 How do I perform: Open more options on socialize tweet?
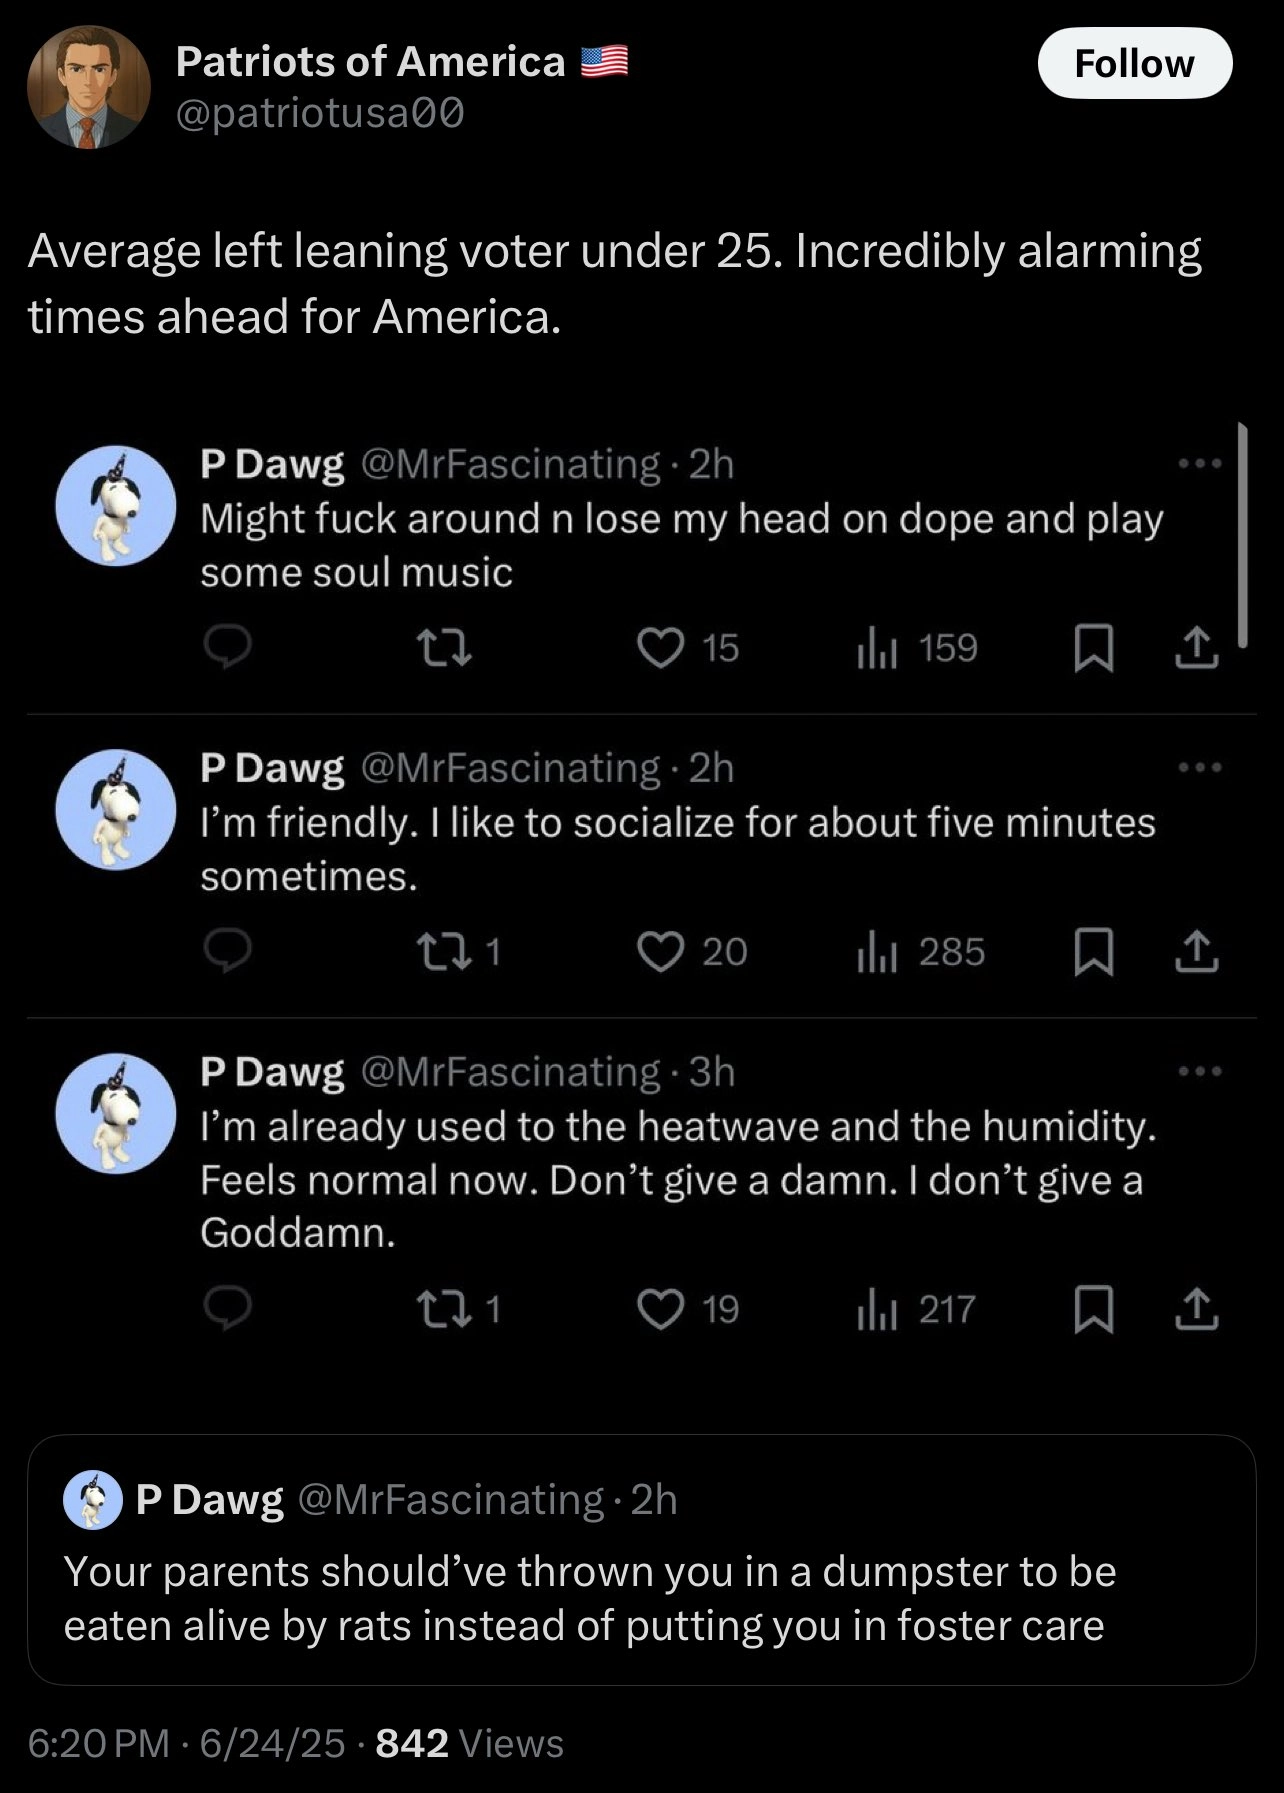pyautogui.click(x=1199, y=768)
